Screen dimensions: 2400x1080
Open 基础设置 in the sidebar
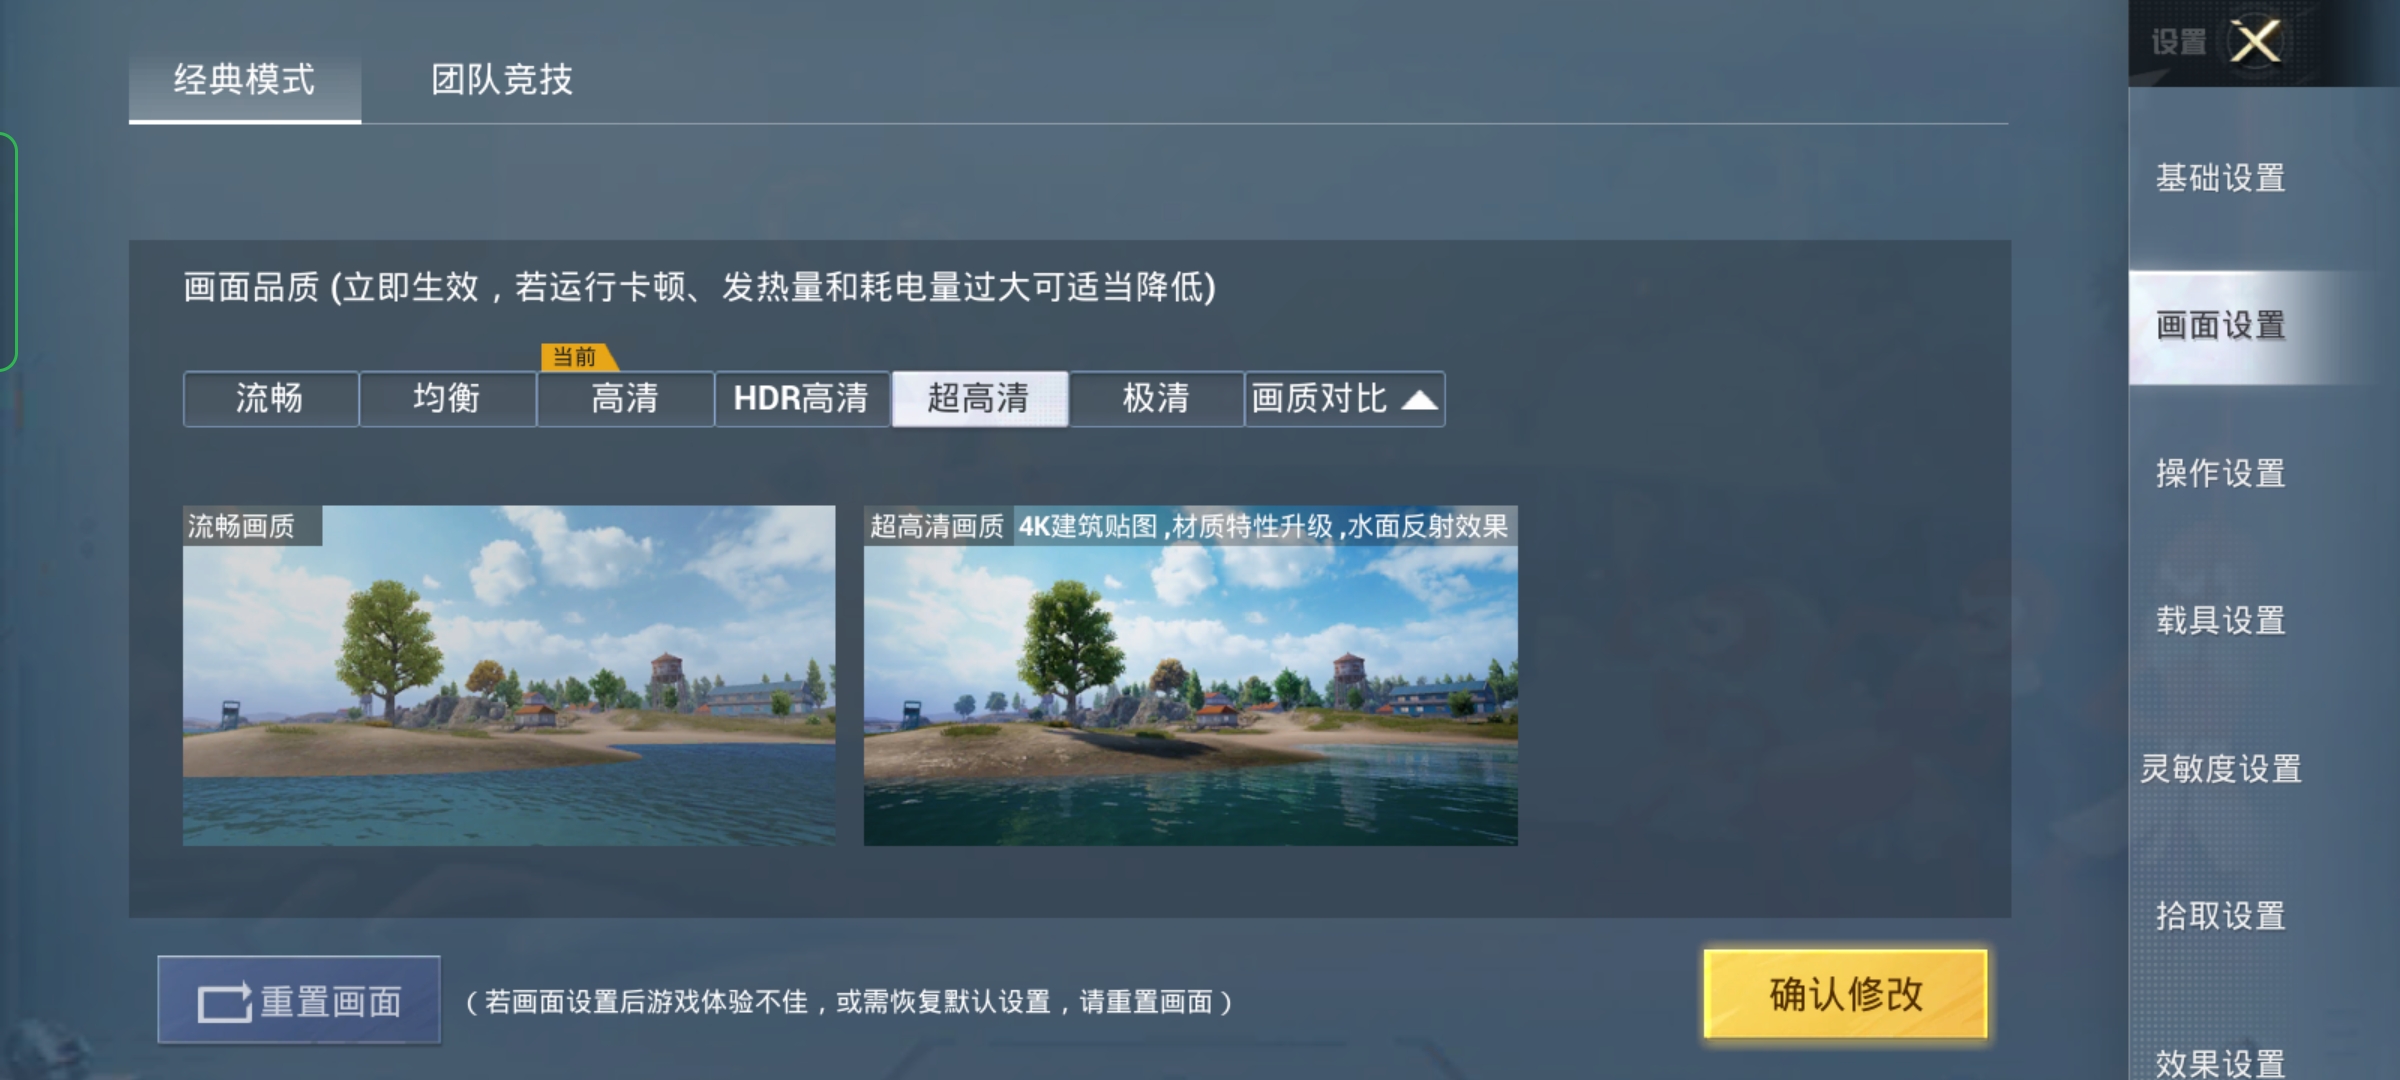click(2221, 178)
